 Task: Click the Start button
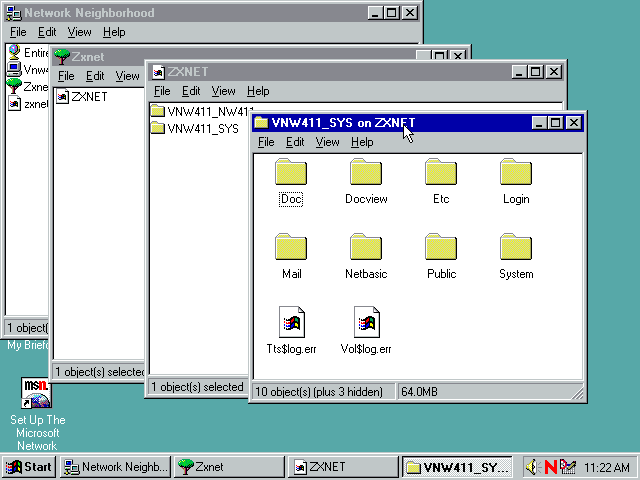tap(28, 467)
